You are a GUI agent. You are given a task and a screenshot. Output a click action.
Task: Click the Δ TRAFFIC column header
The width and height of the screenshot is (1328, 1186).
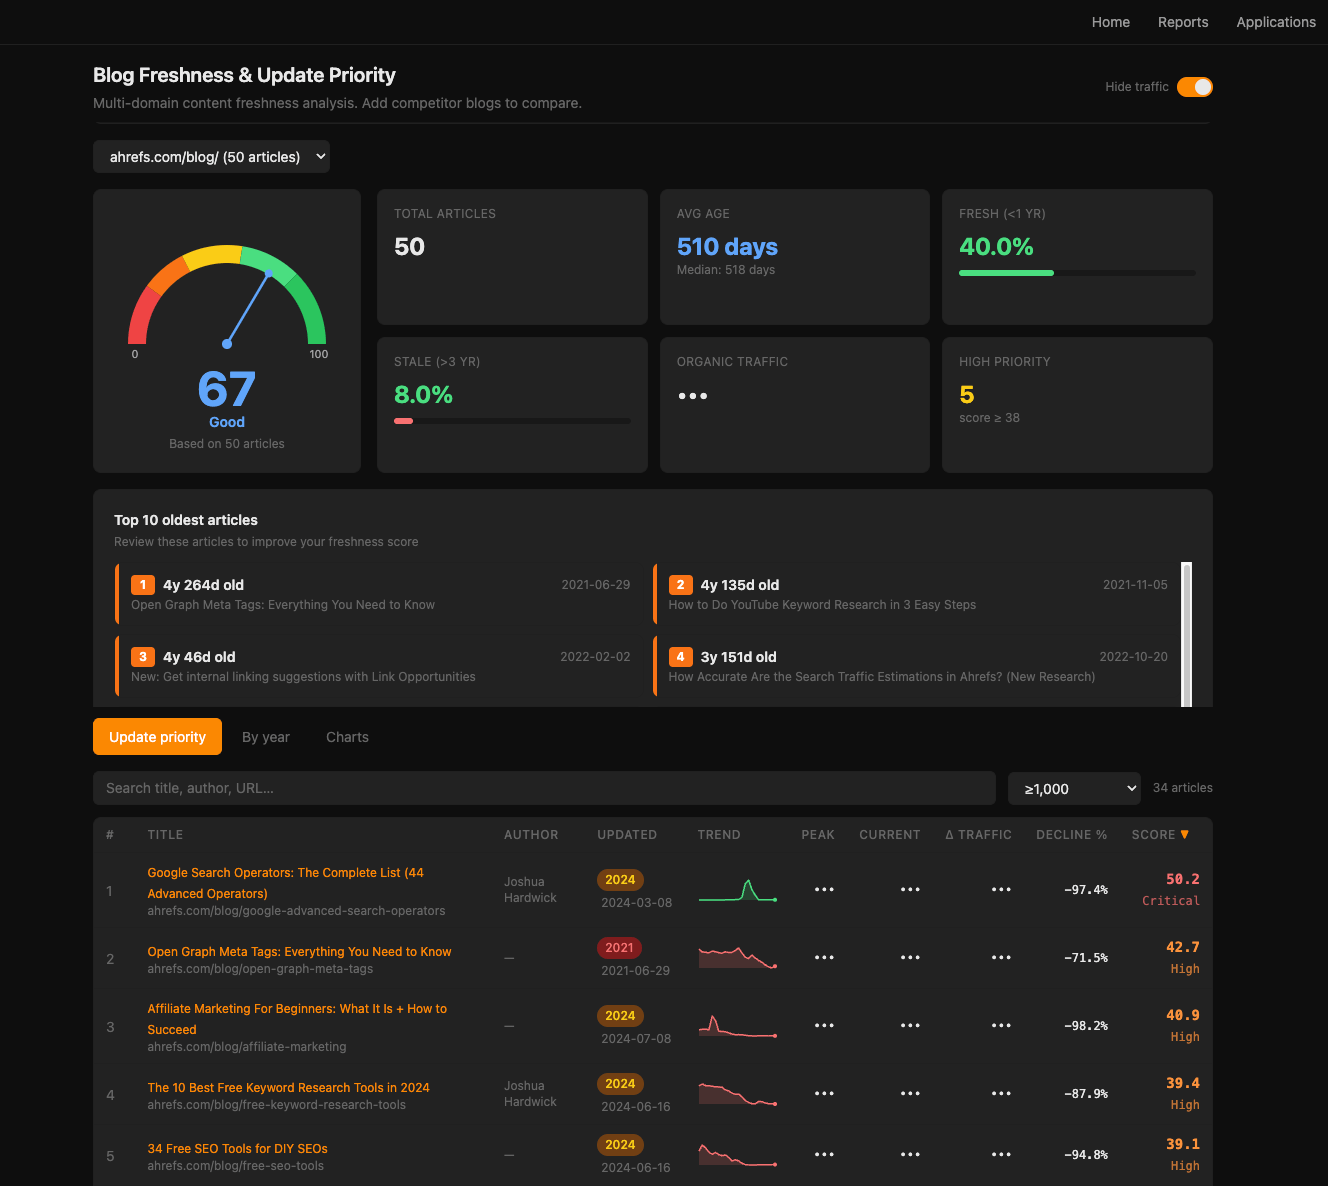978,834
